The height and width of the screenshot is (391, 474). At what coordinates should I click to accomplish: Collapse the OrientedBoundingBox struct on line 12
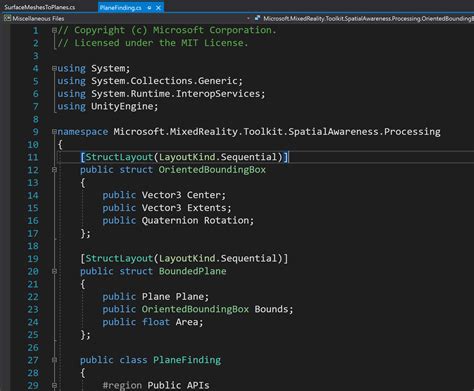54,170
